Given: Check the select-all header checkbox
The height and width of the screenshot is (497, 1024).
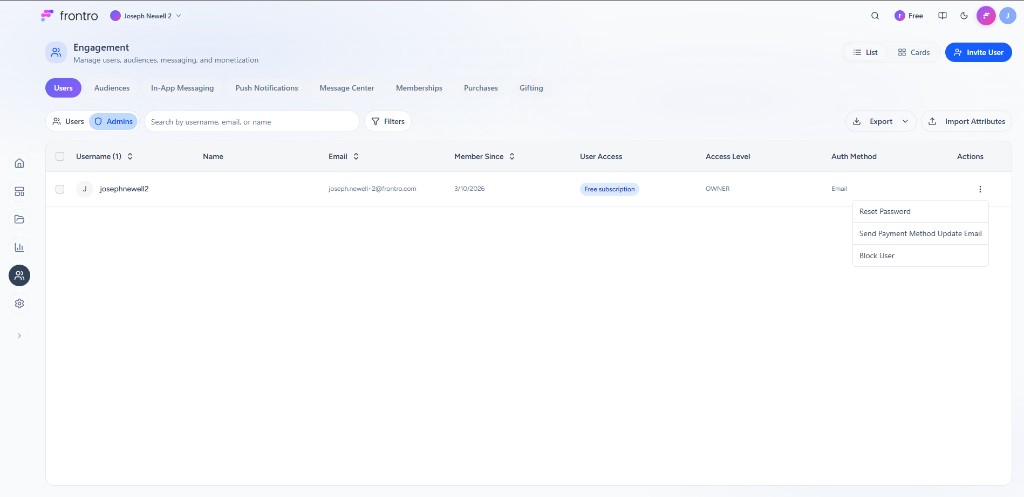Looking at the screenshot, I should [59, 157].
